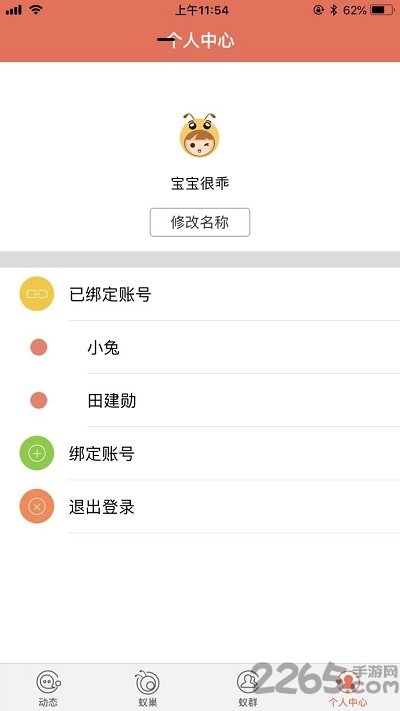Tap the battery indicator in status bar

[x=382, y=10]
